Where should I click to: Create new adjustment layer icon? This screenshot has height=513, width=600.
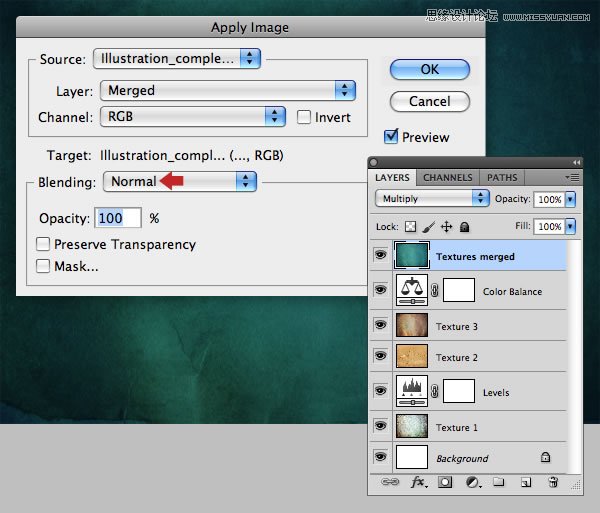click(x=472, y=482)
